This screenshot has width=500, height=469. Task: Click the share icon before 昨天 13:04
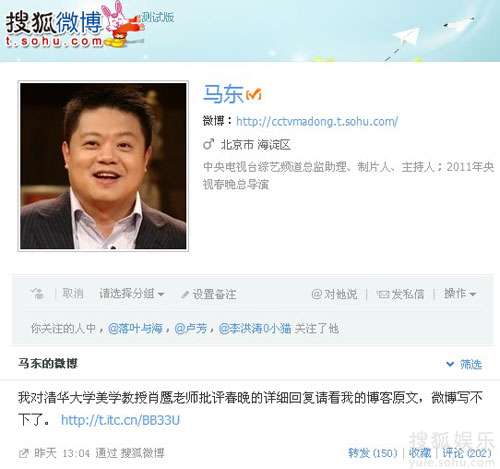(x=24, y=453)
